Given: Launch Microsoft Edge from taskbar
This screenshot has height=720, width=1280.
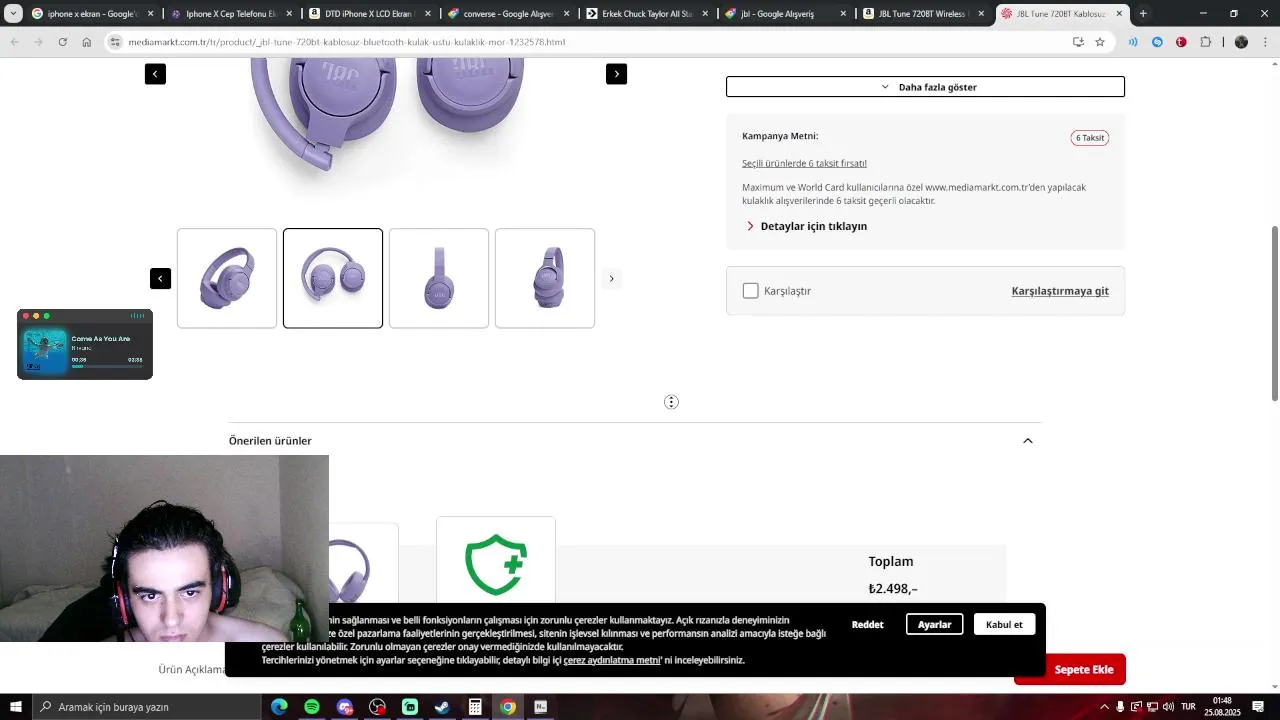Looking at the screenshot, I should pyautogui.click(x=279, y=707).
